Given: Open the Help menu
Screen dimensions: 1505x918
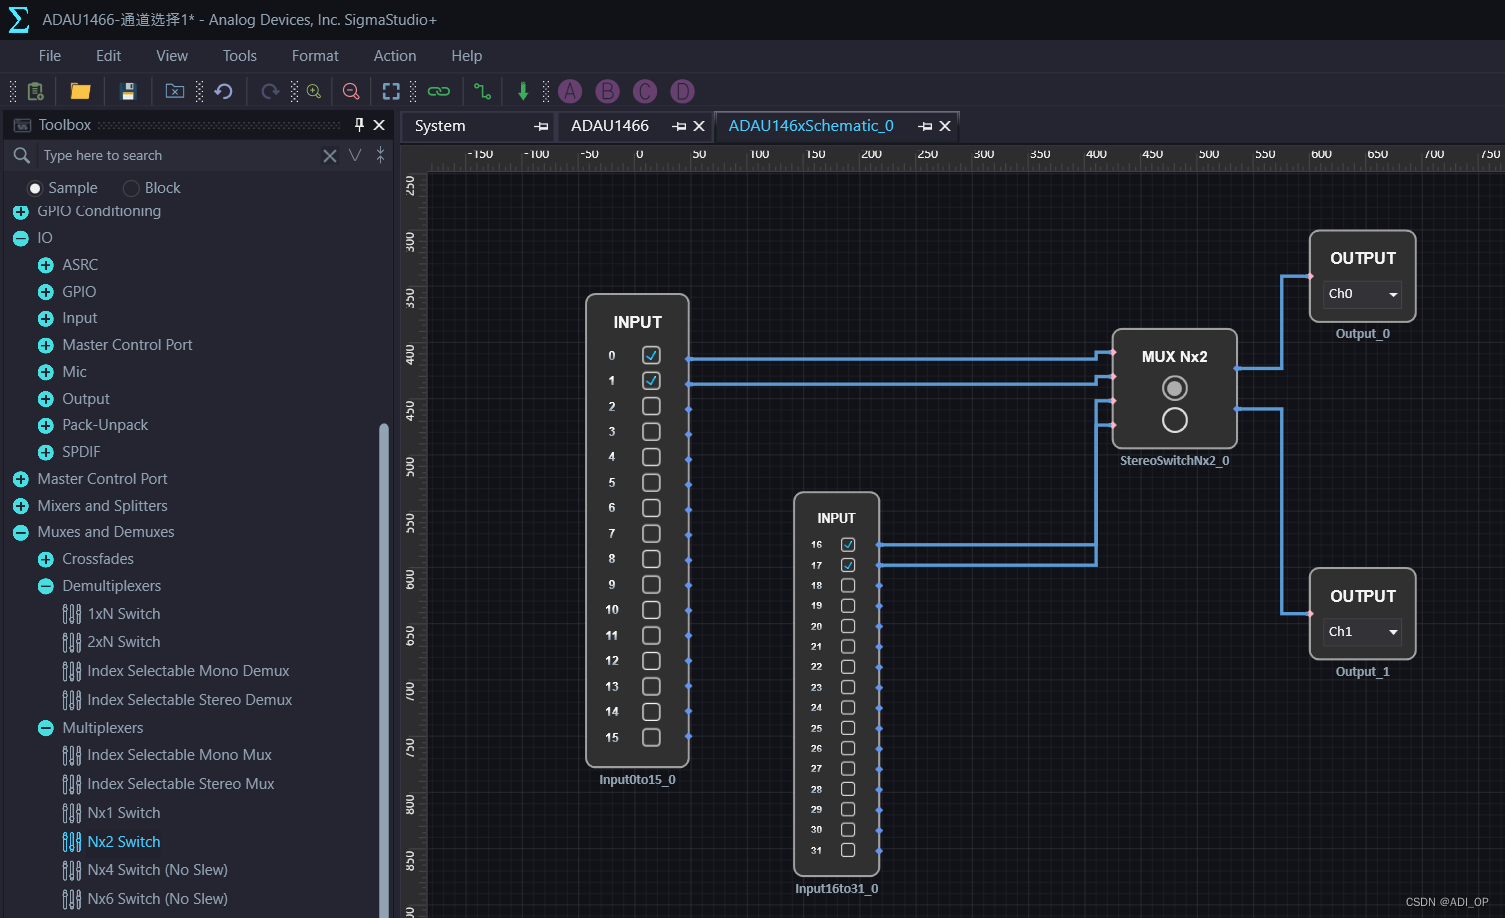Looking at the screenshot, I should click(467, 56).
